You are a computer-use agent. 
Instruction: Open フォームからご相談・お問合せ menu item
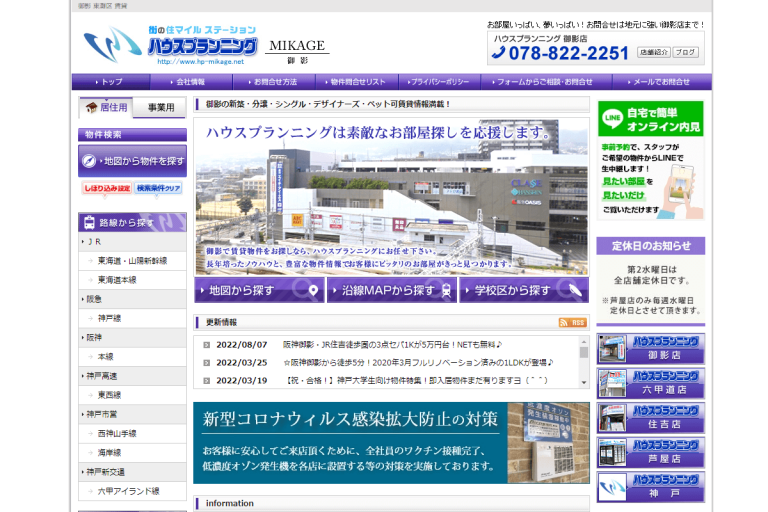[546, 82]
